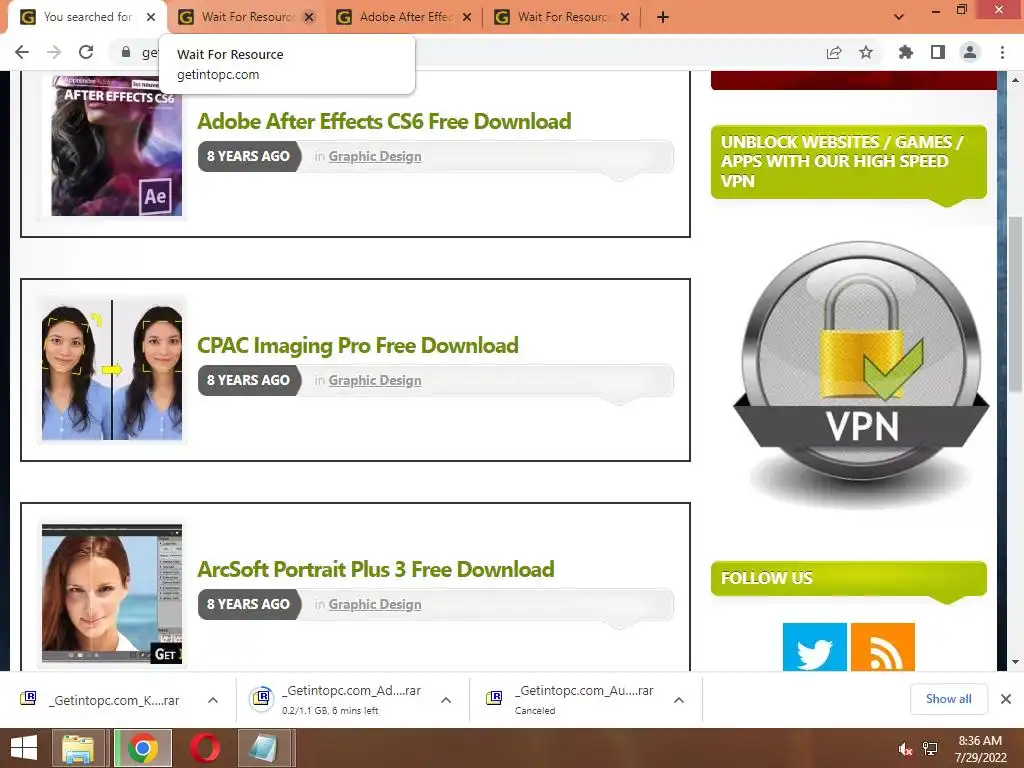Click Show all downloads button
The image size is (1024, 768).
(x=949, y=699)
